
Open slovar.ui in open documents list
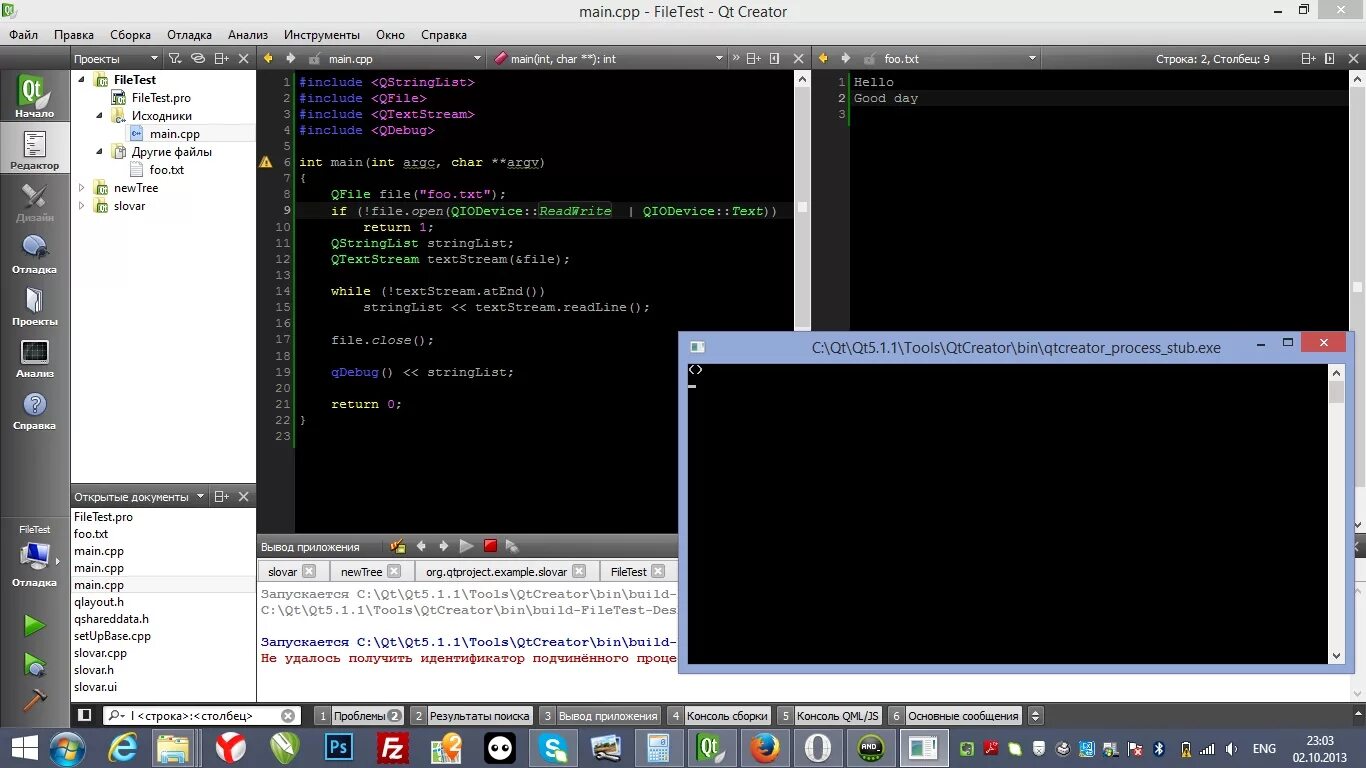(95, 687)
